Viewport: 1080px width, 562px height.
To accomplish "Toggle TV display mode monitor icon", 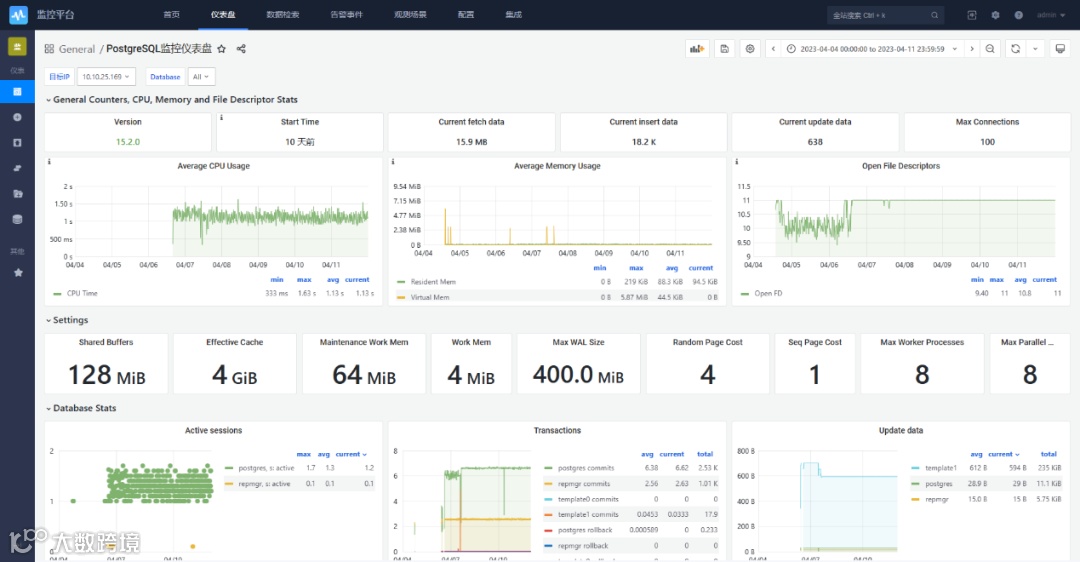I will [1060, 49].
